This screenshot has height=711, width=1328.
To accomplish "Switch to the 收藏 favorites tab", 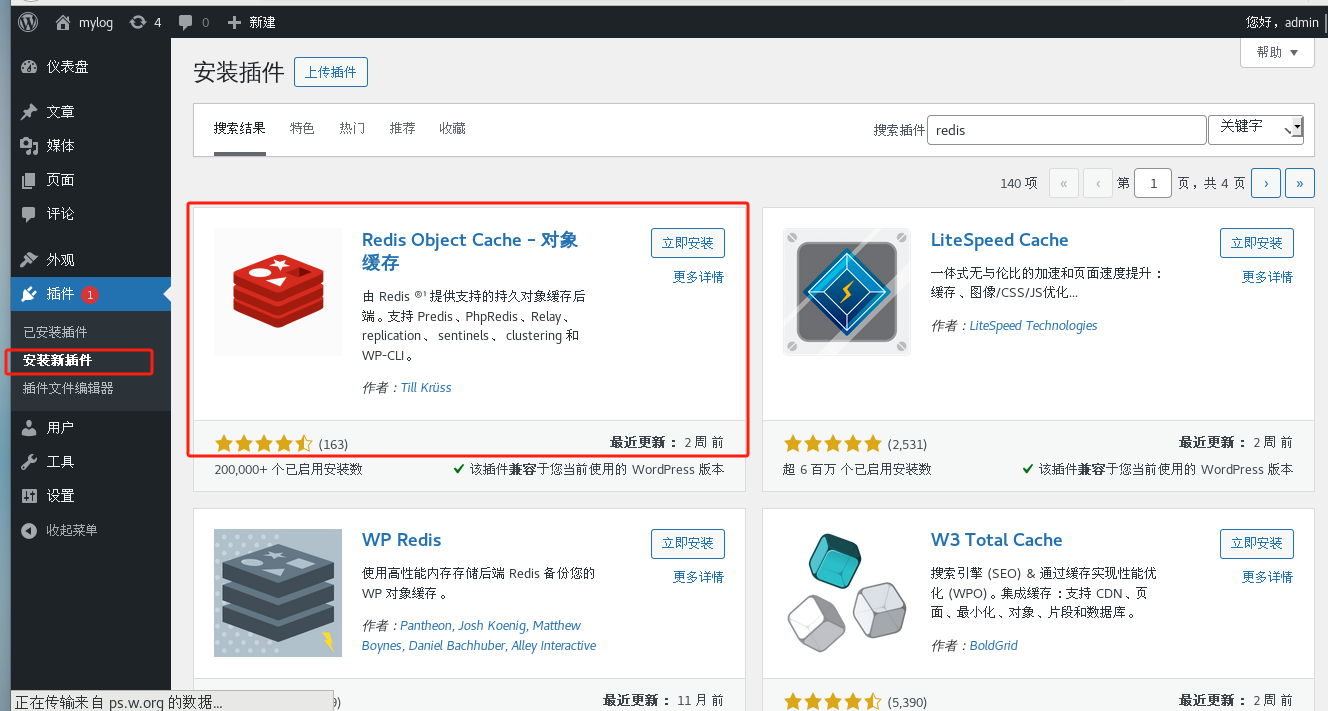I will tap(452, 129).
